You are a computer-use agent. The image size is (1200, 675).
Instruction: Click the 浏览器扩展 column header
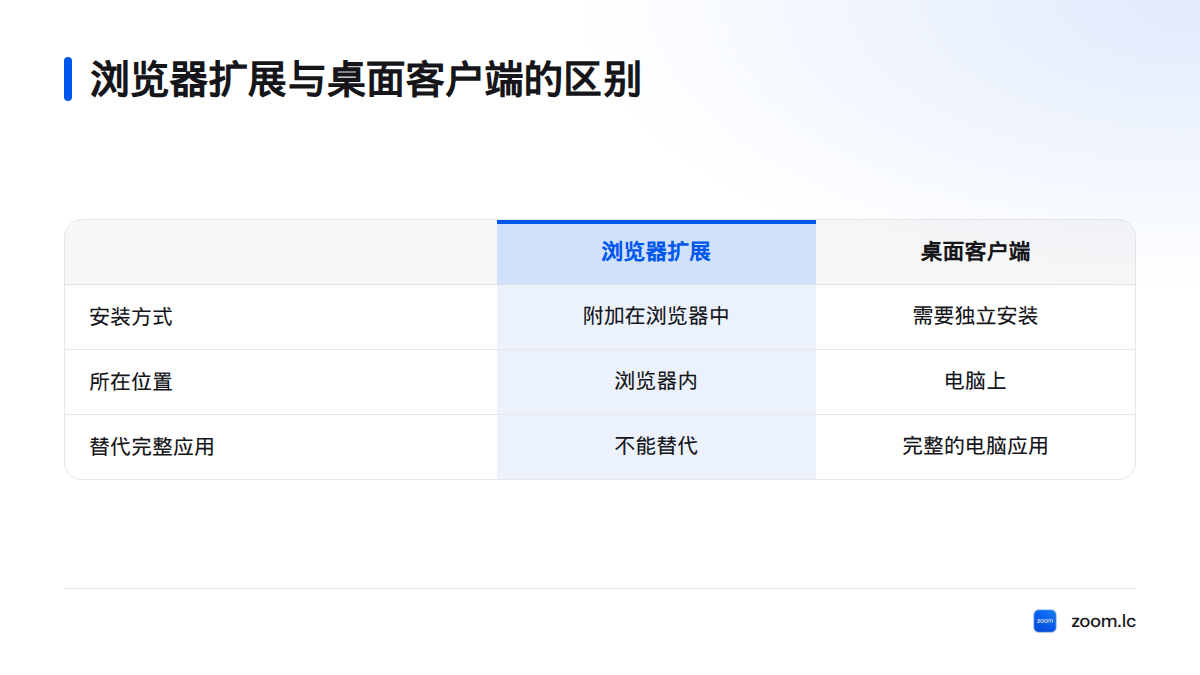656,252
